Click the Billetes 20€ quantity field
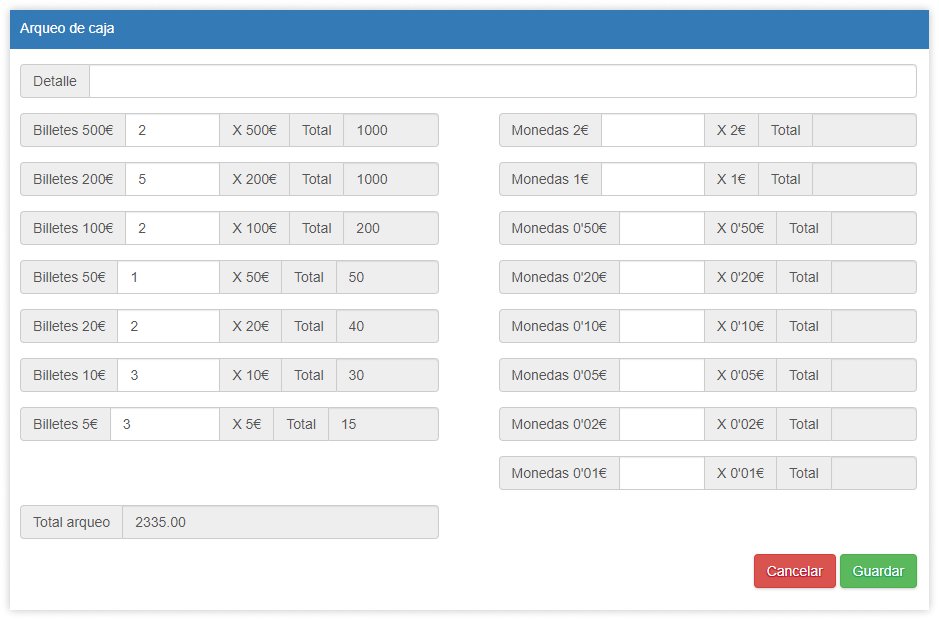Screen dimensions: 939x620 (x=168, y=326)
